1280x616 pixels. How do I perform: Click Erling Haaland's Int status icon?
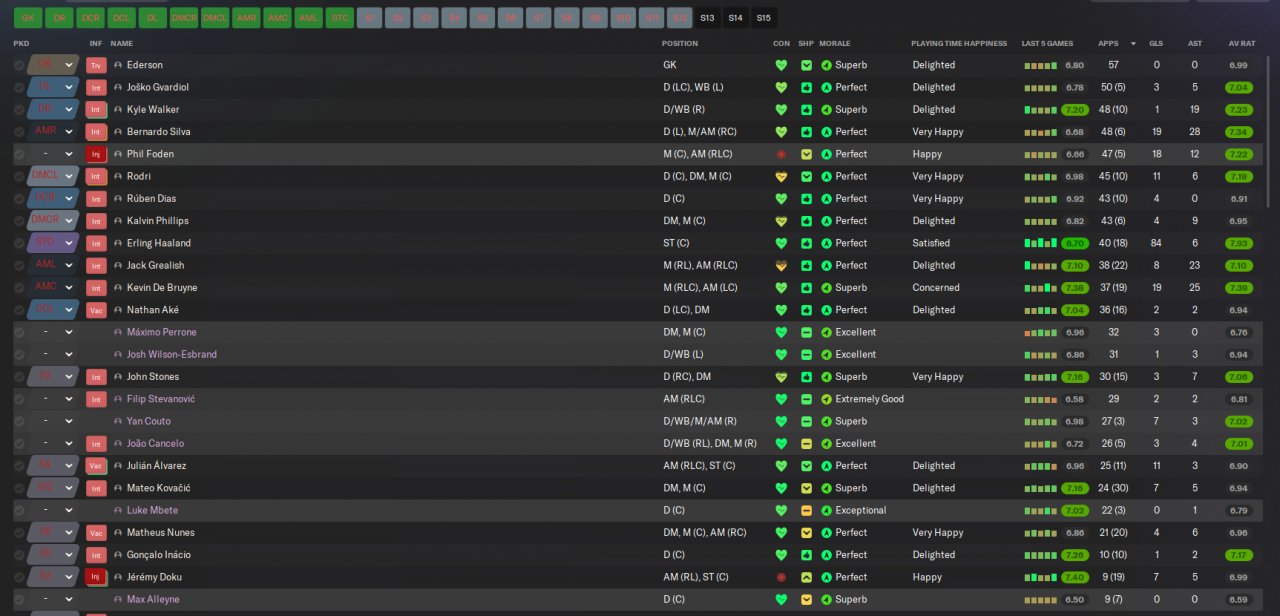(96, 243)
